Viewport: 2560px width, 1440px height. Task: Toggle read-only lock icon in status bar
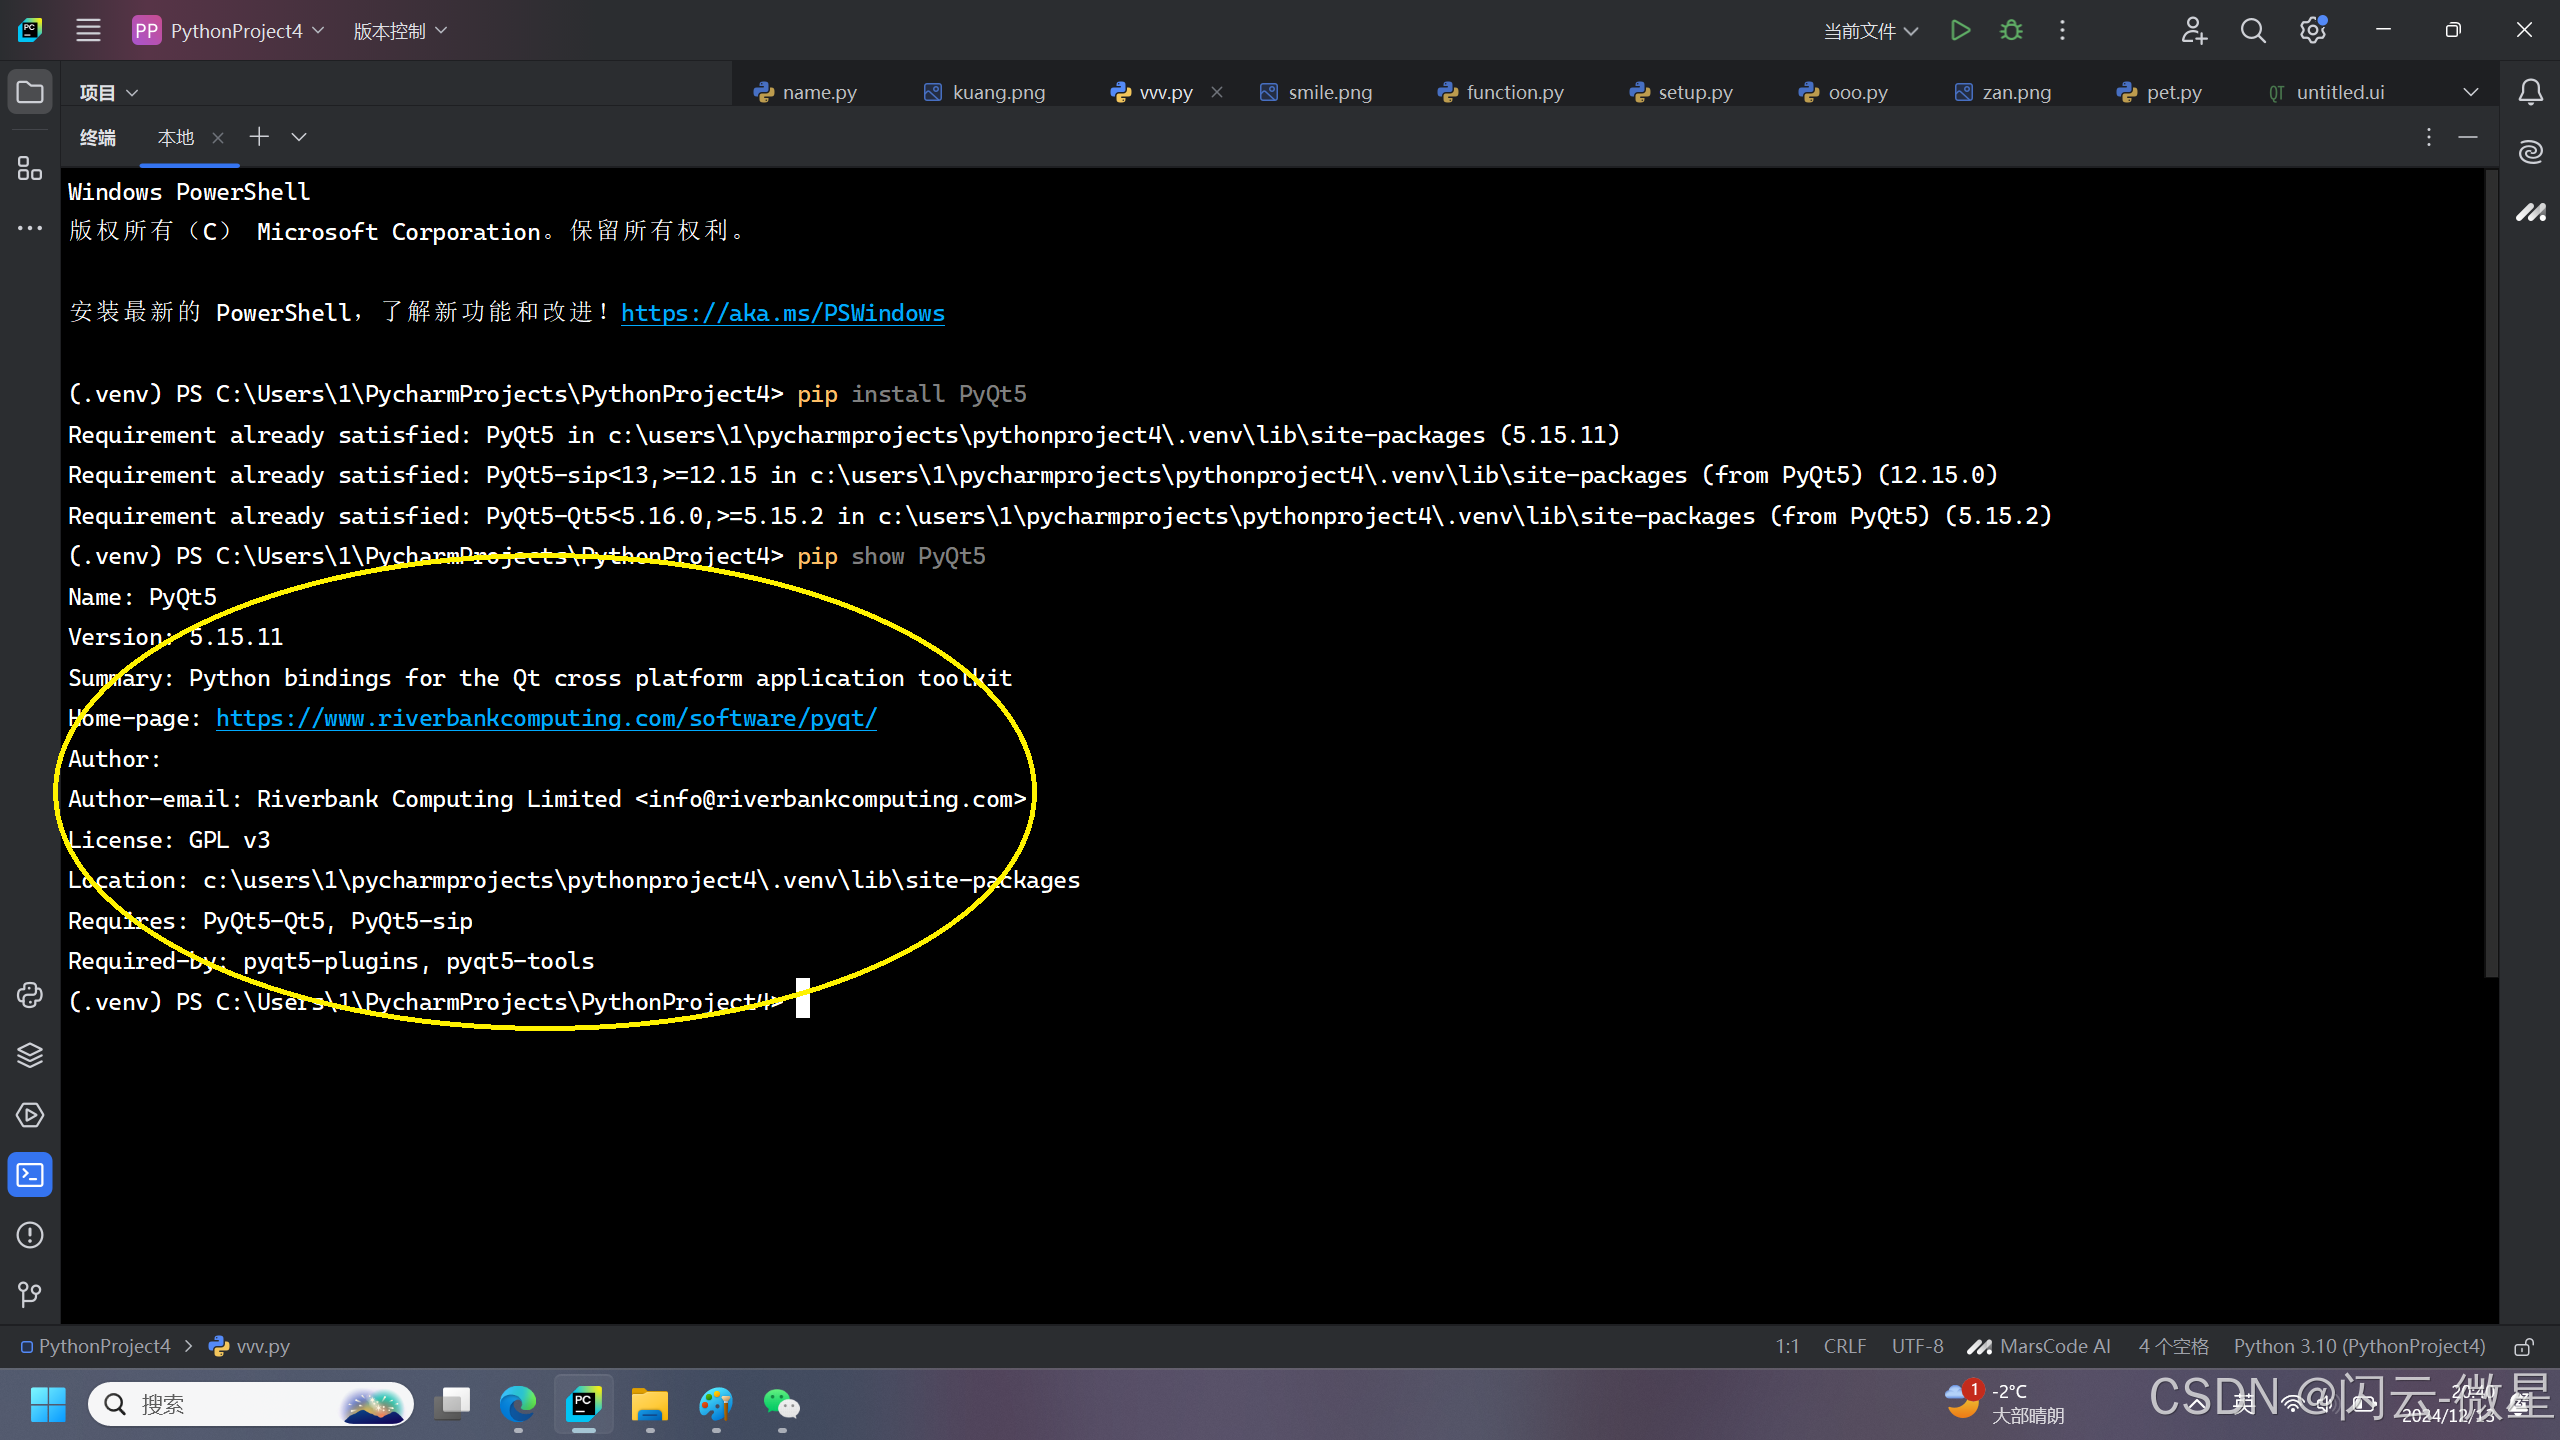click(x=2523, y=1347)
